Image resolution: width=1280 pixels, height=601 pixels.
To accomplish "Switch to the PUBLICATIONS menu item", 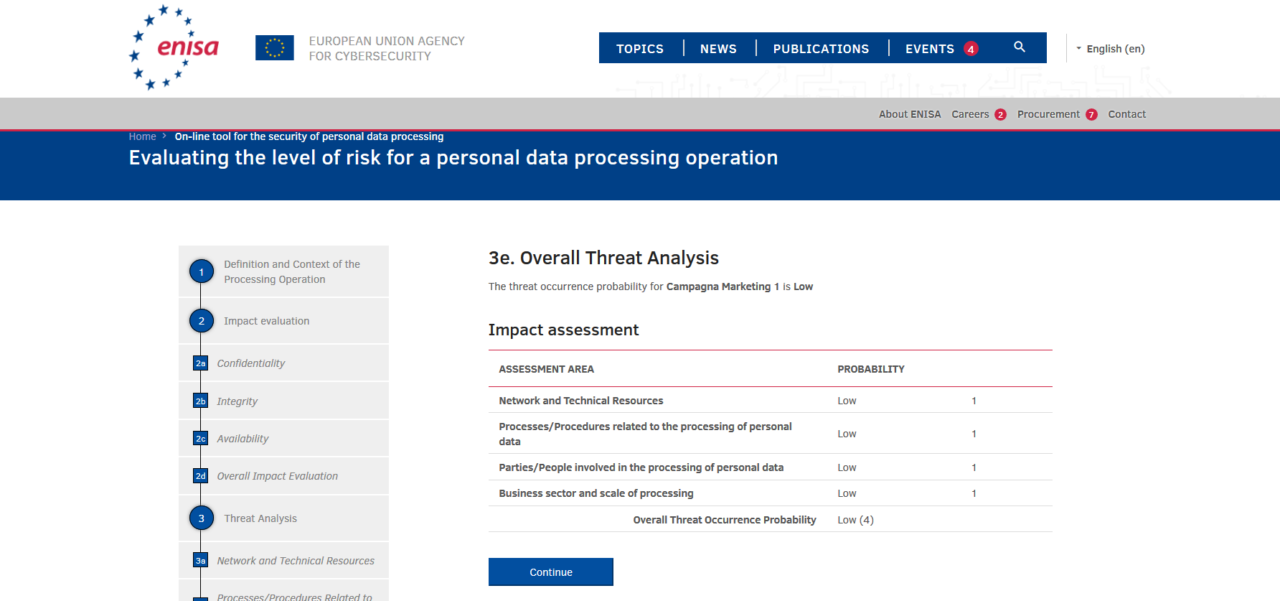I will click(820, 48).
